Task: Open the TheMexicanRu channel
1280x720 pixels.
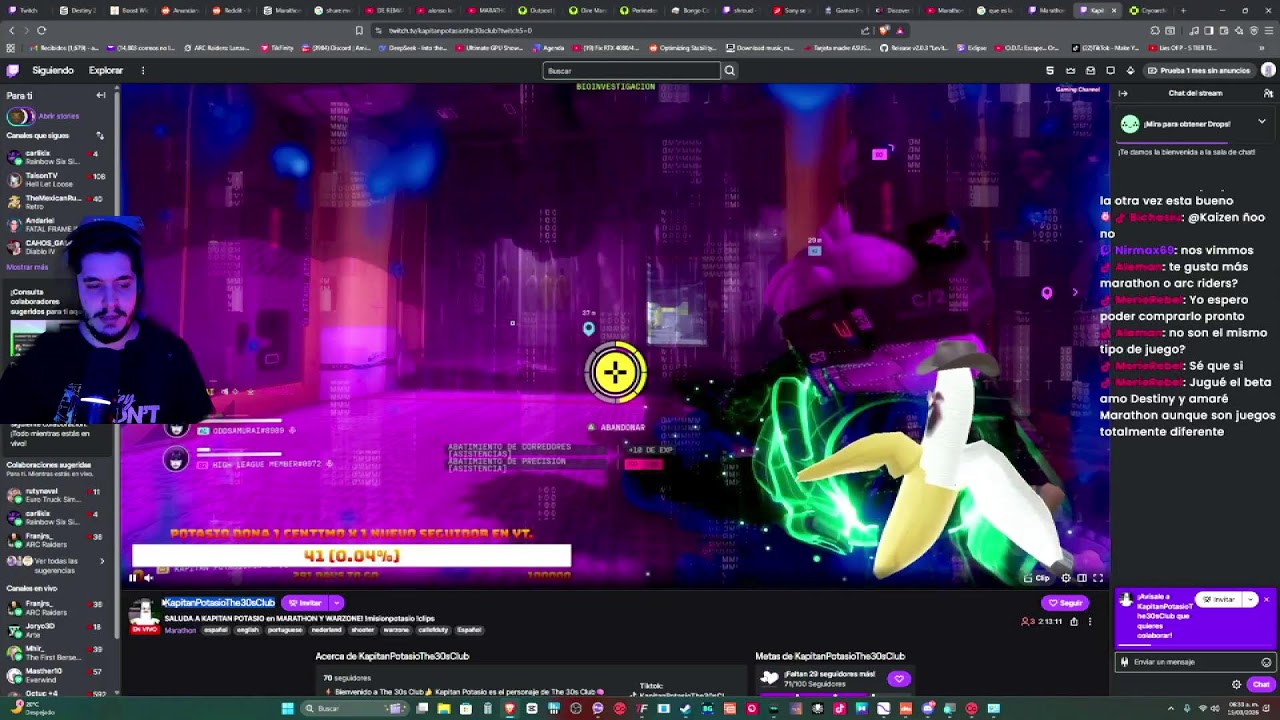Action: (57, 201)
